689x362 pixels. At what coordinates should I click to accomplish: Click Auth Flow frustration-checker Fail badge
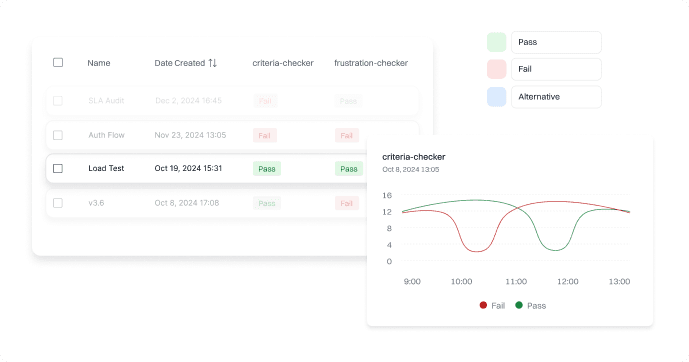(x=347, y=135)
